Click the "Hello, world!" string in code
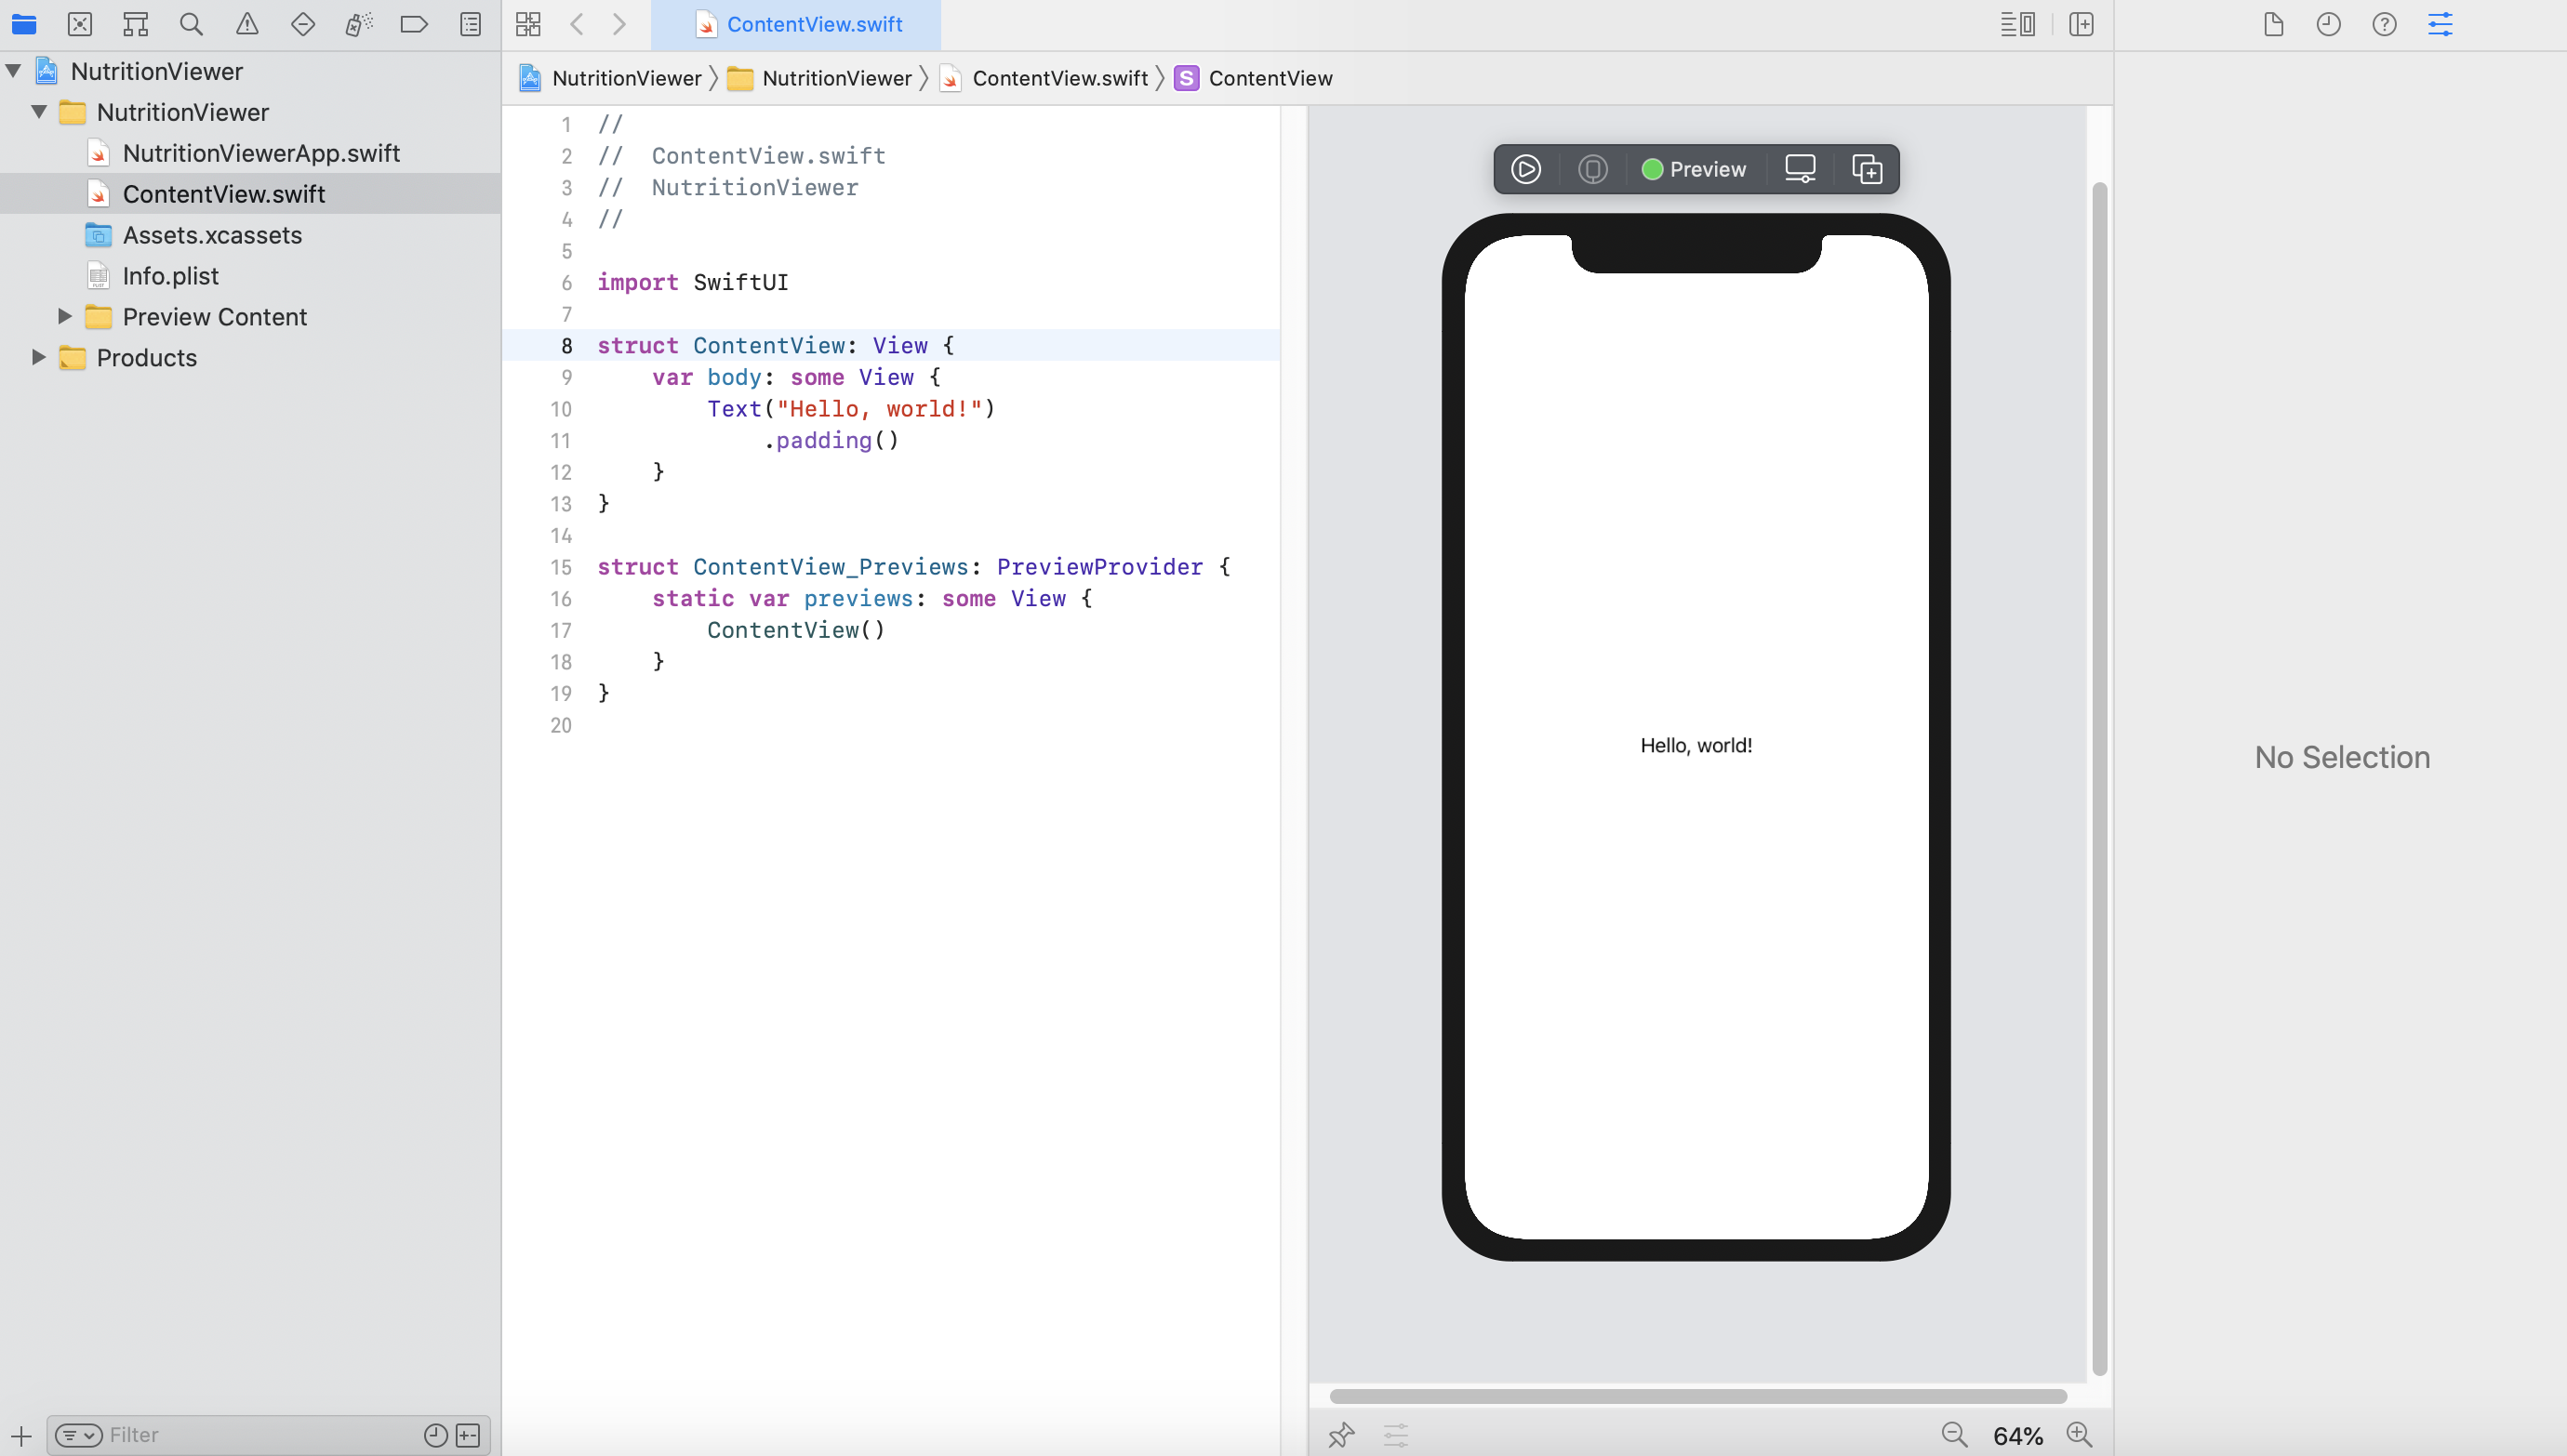The image size is (2567, 1456). pyautogui.click(x=879, y=409)
